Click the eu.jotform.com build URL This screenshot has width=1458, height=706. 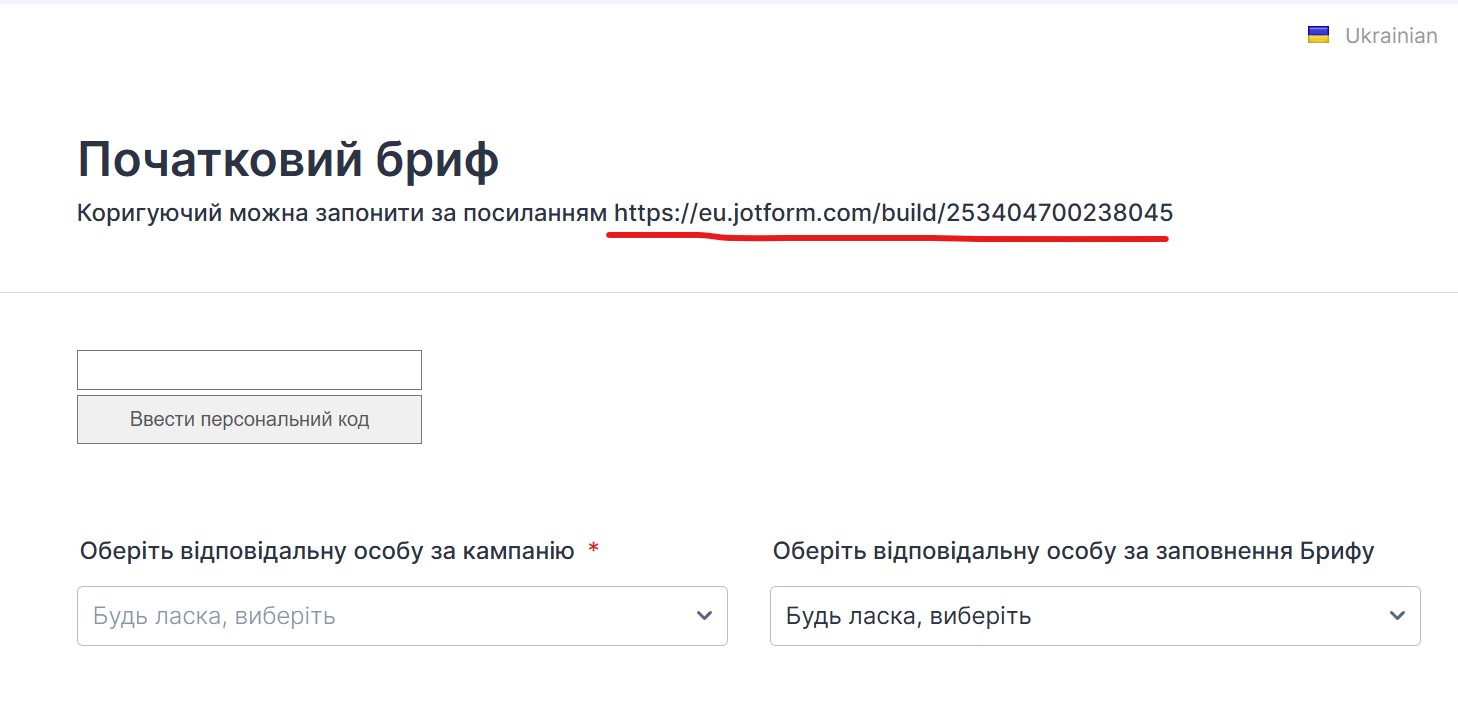(892, 213)
